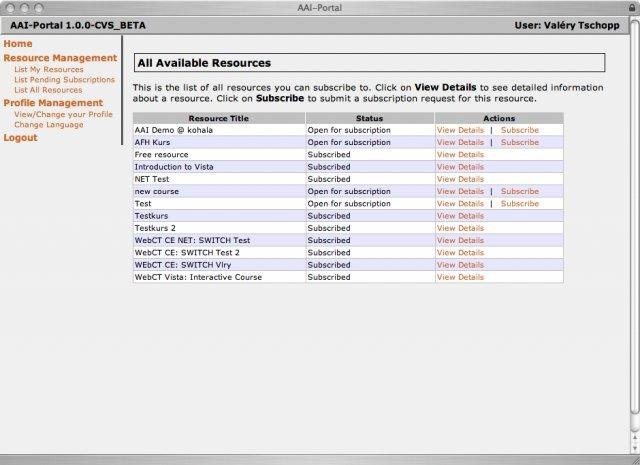Viewport: 640px width, 465px height.
Task: Click 'AAI-Portal 1.0.0-CVS_BETA' header text
Action: tap(78, 25)
